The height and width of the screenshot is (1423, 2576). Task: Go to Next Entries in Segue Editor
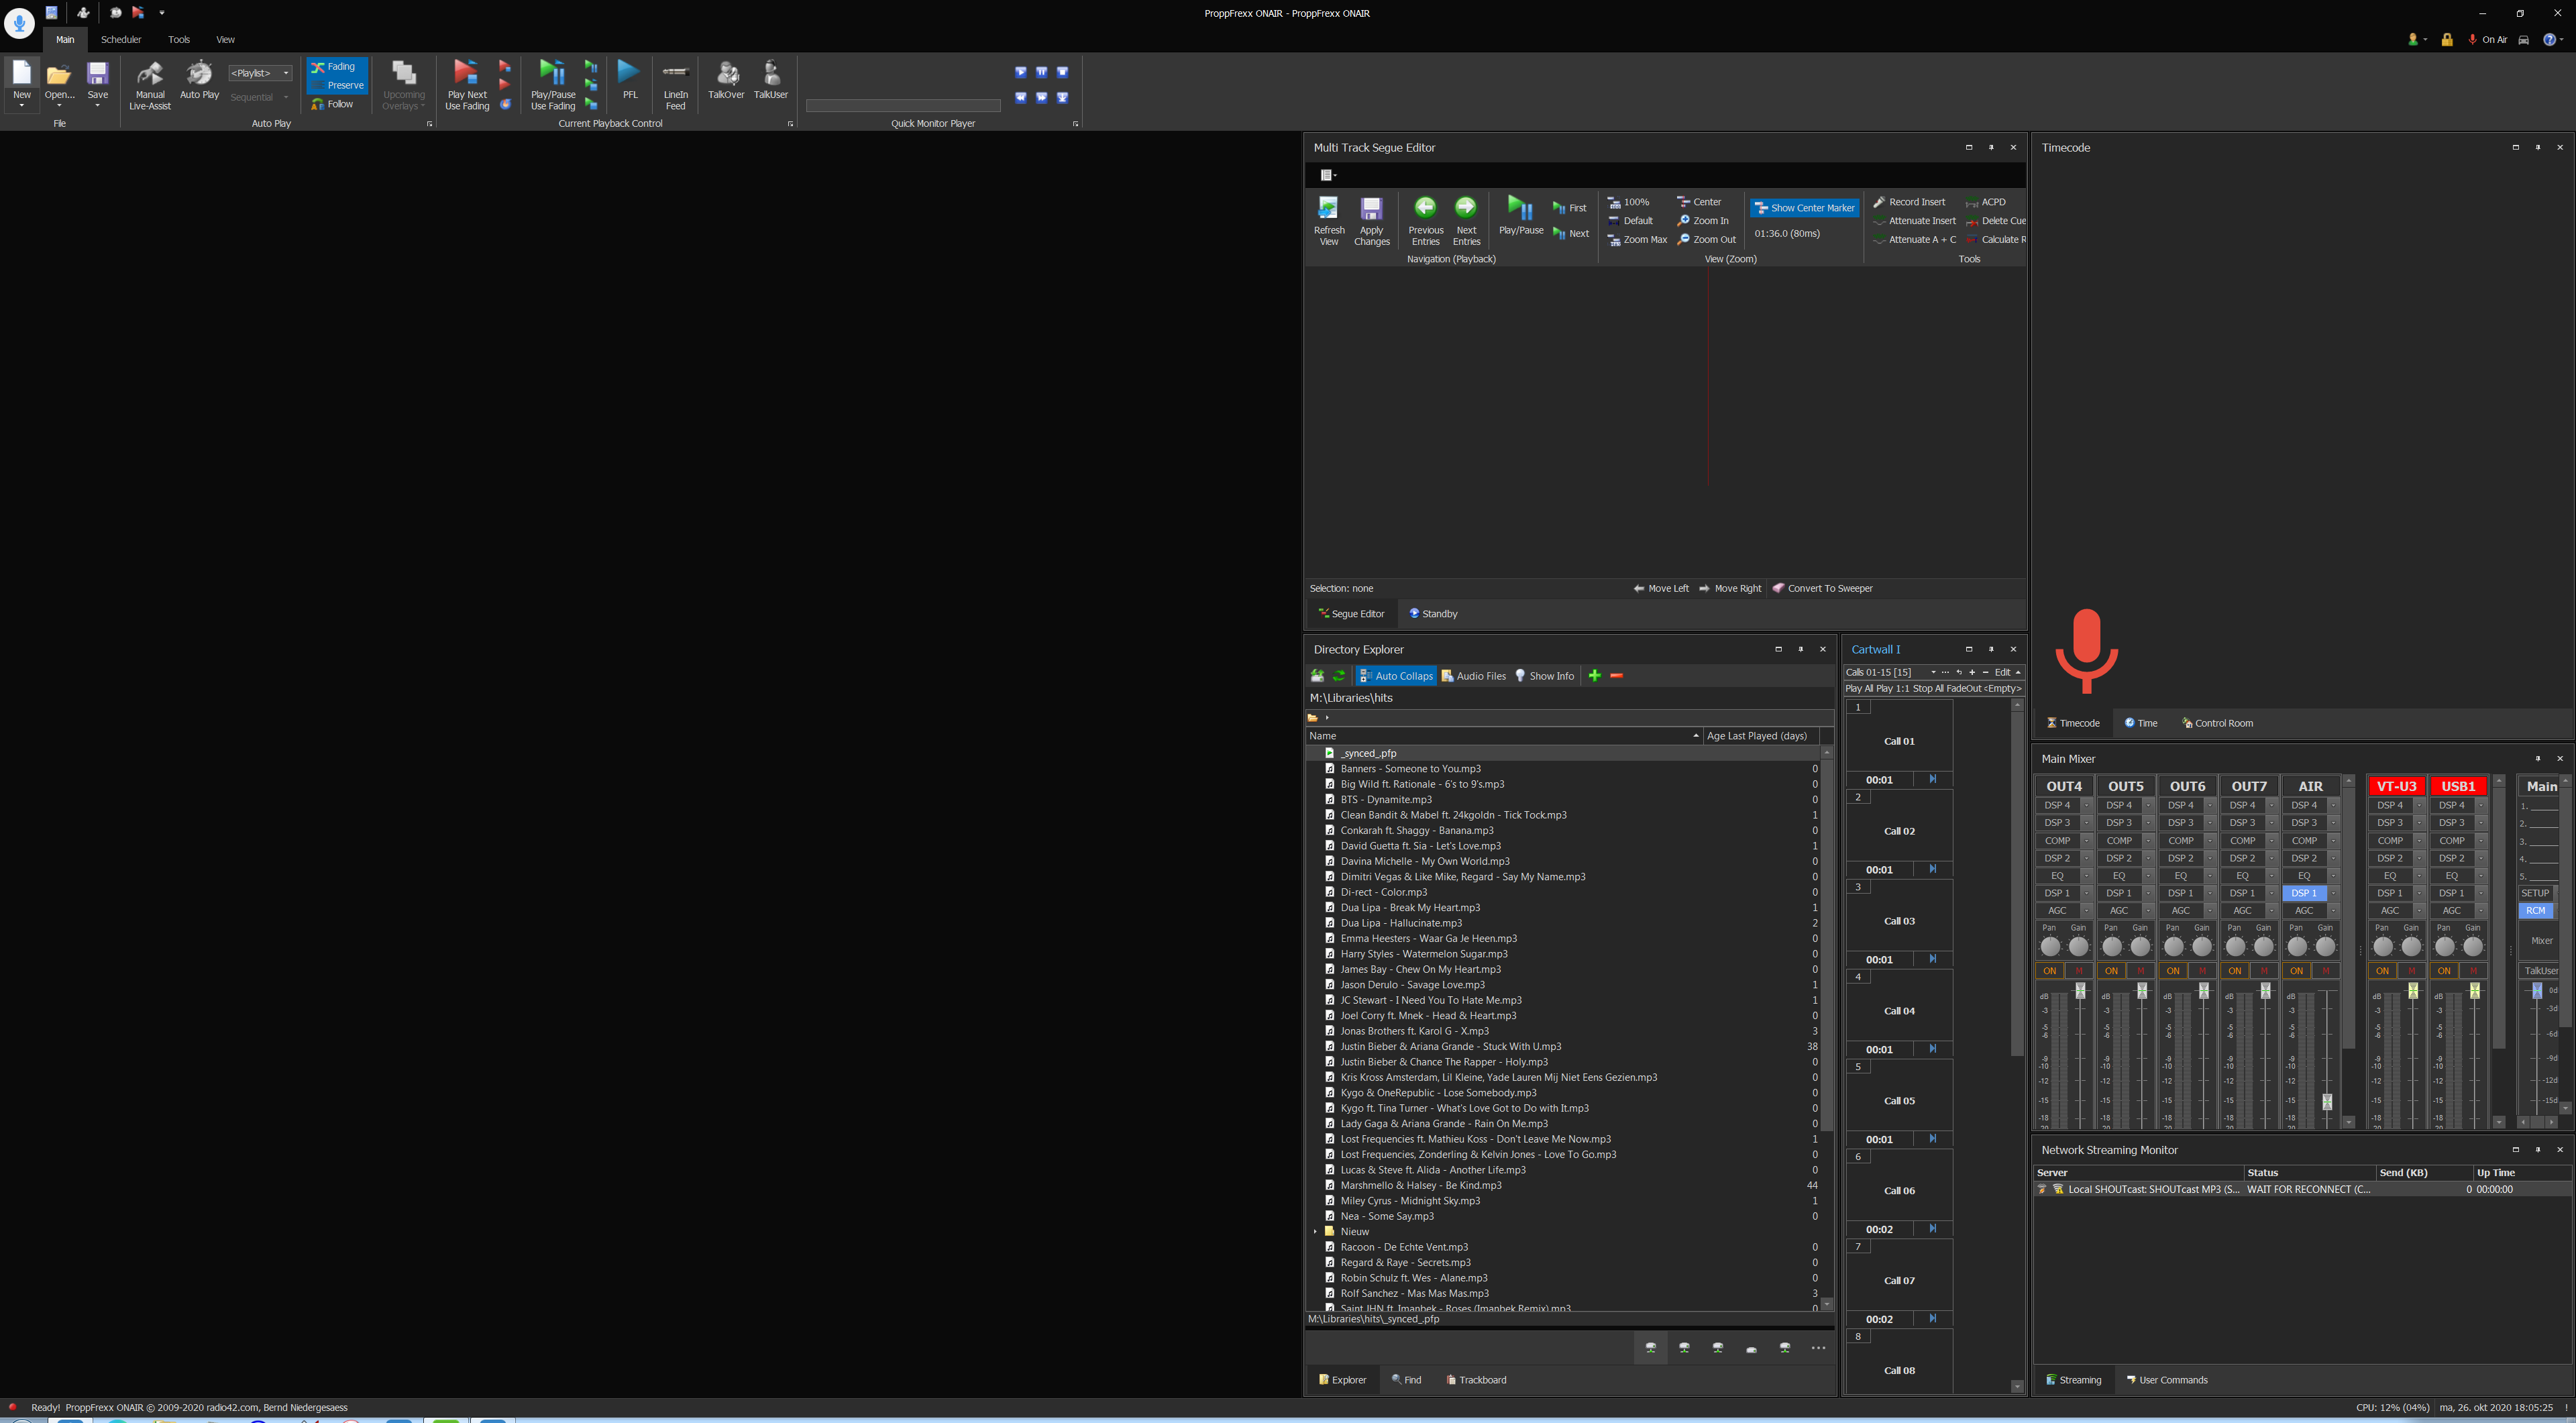coord(1466,221)
